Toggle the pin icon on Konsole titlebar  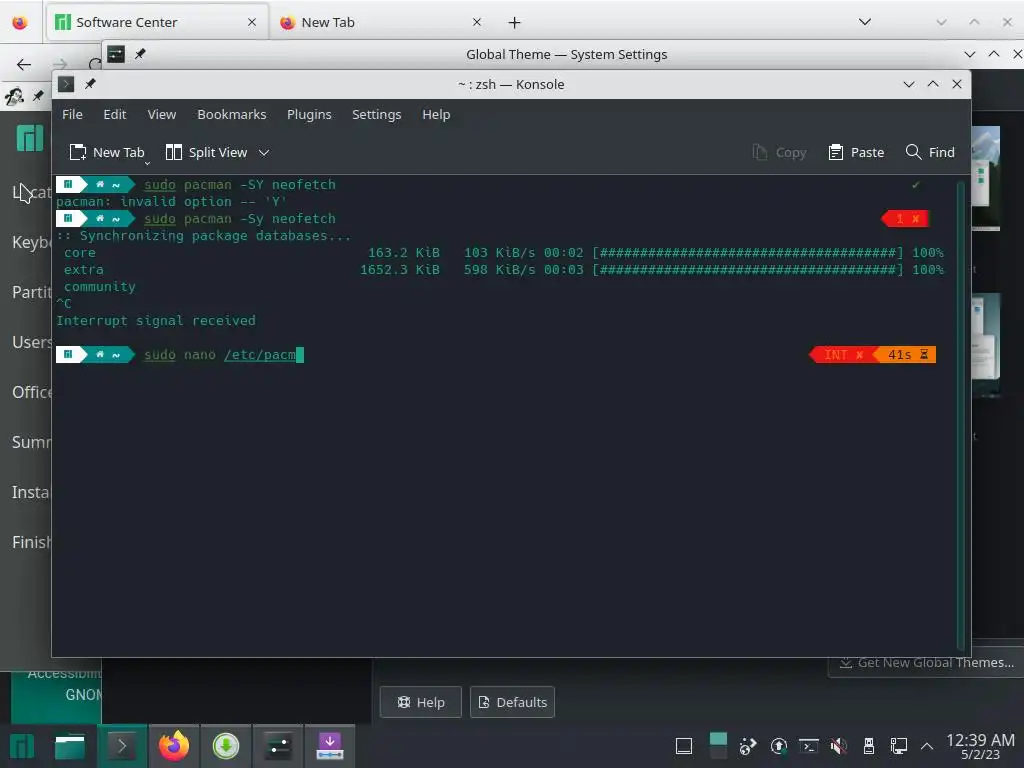click(90, 84)
